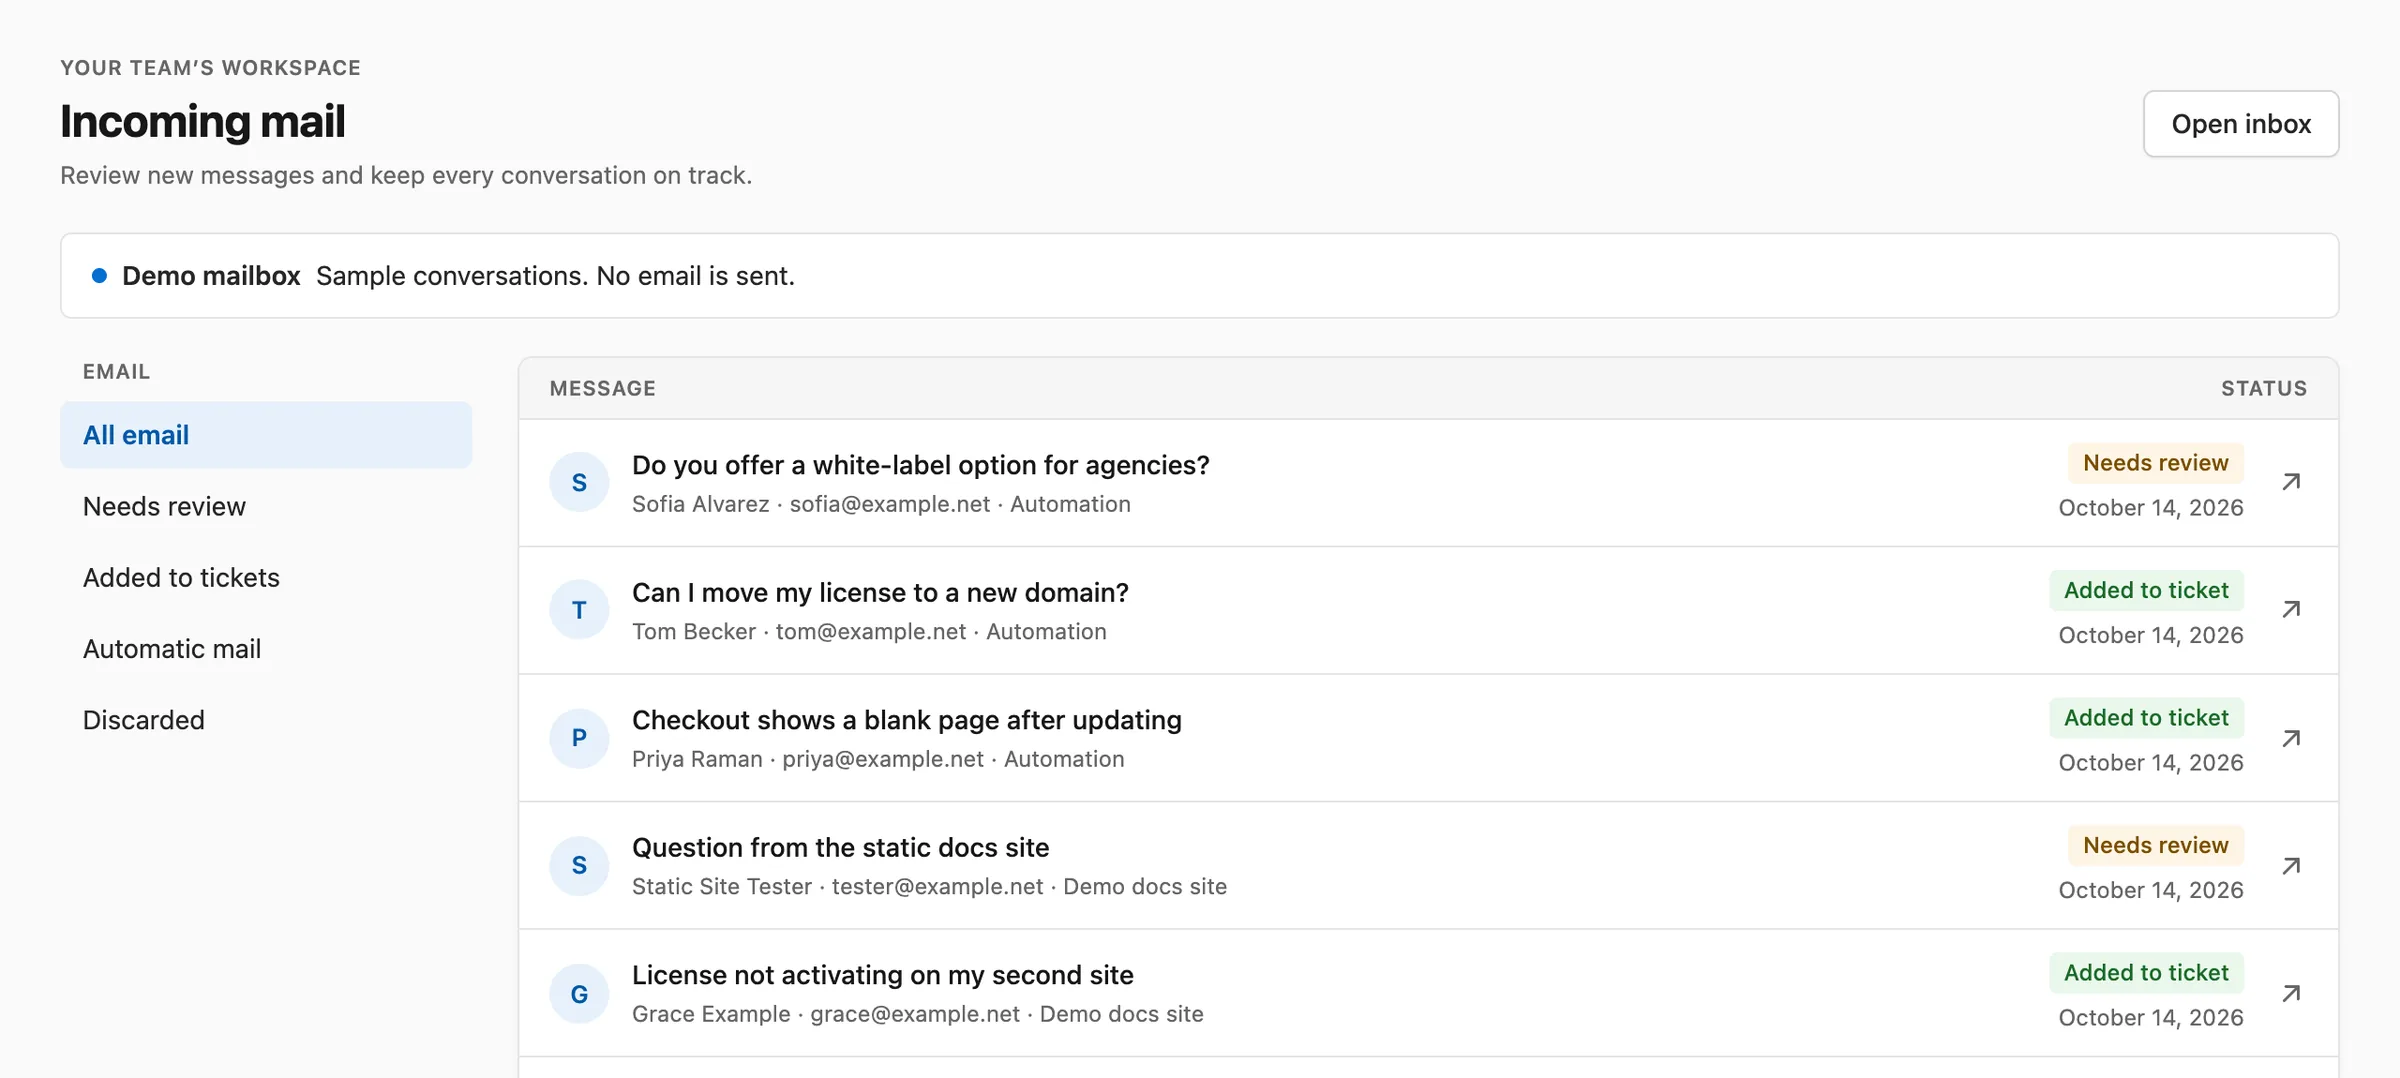
Task: Open "License not activating on my second site"
Action: point(882,975)
